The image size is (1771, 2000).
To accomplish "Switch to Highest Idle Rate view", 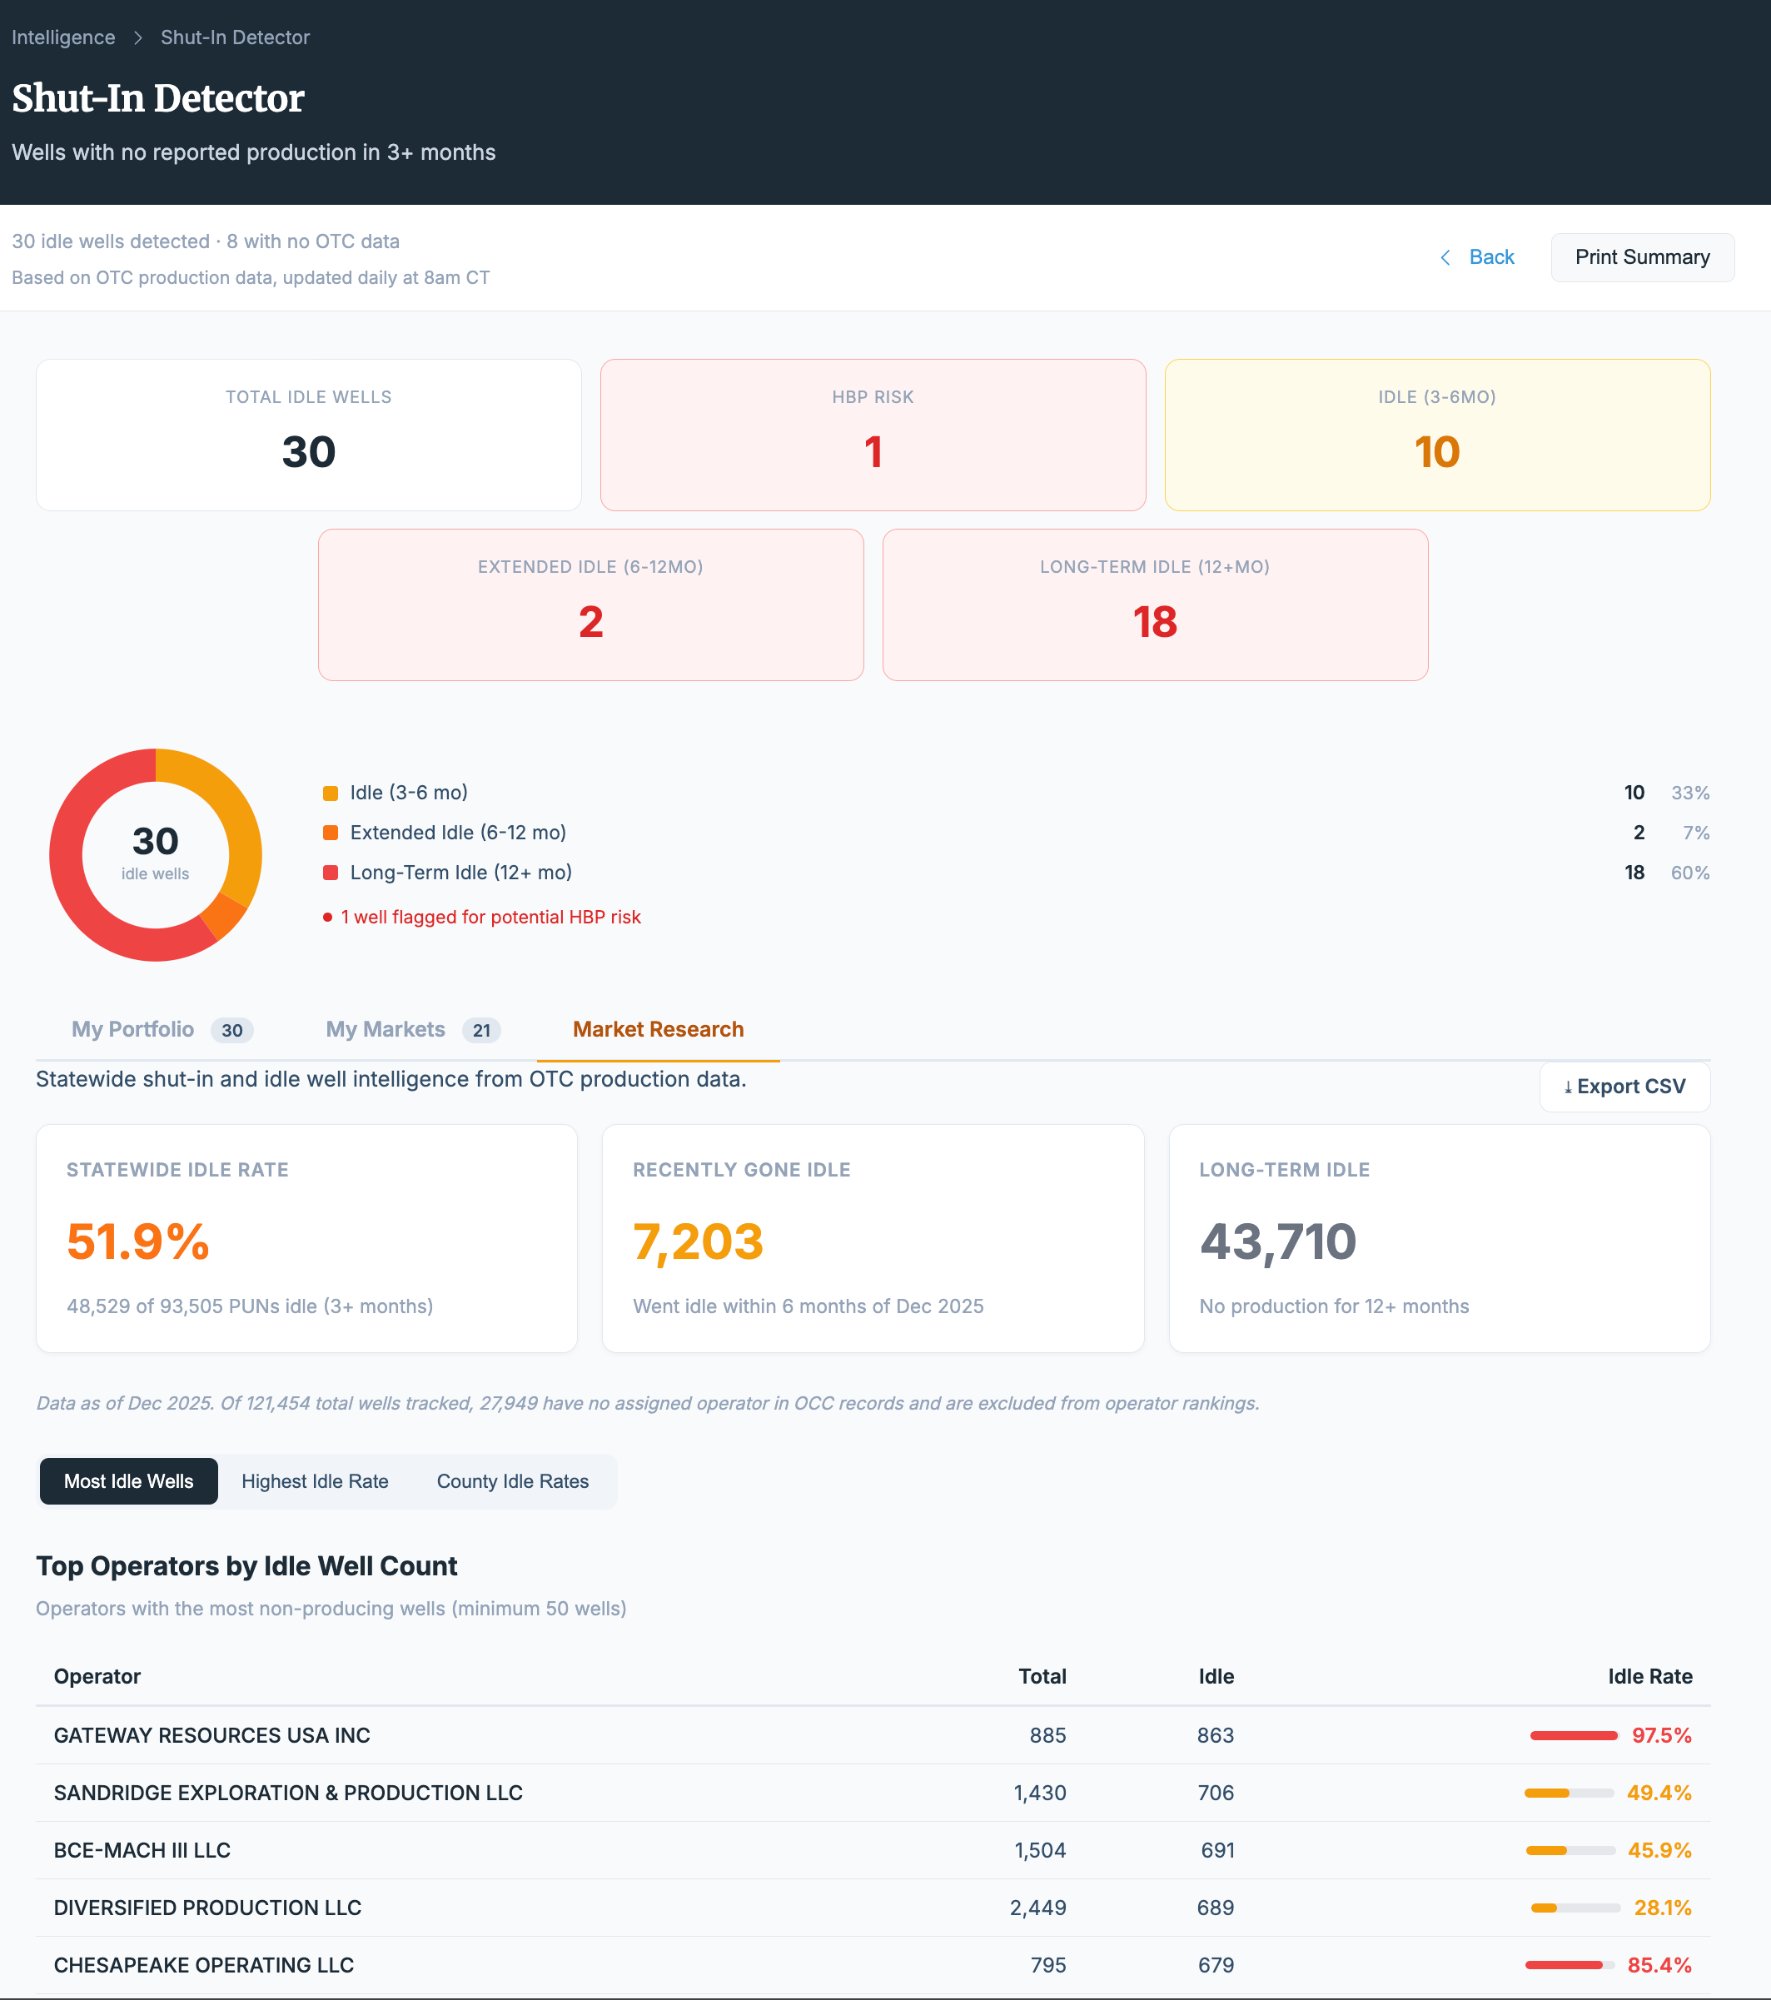I will (x=315, y=1481).
